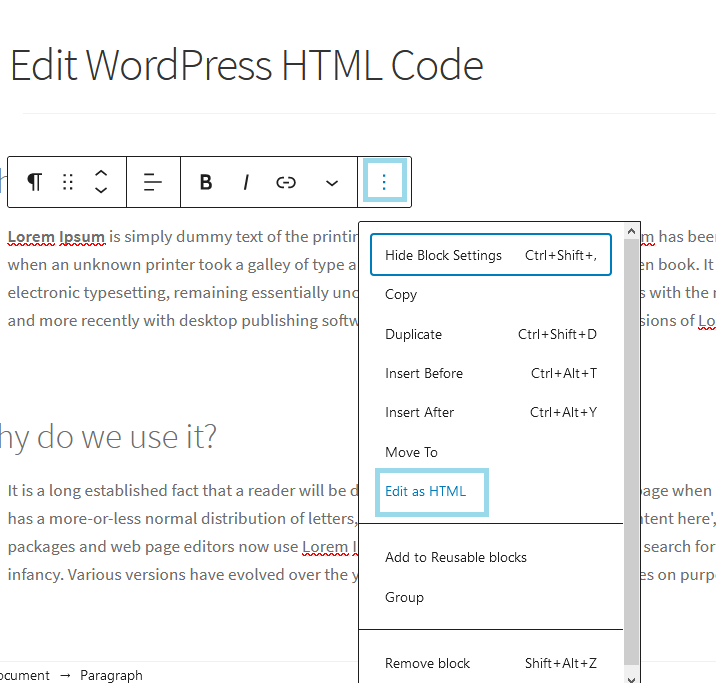This screenshot has height=683, width=716.
Task: Move block up with the up arrow
Action: (100, 174)
